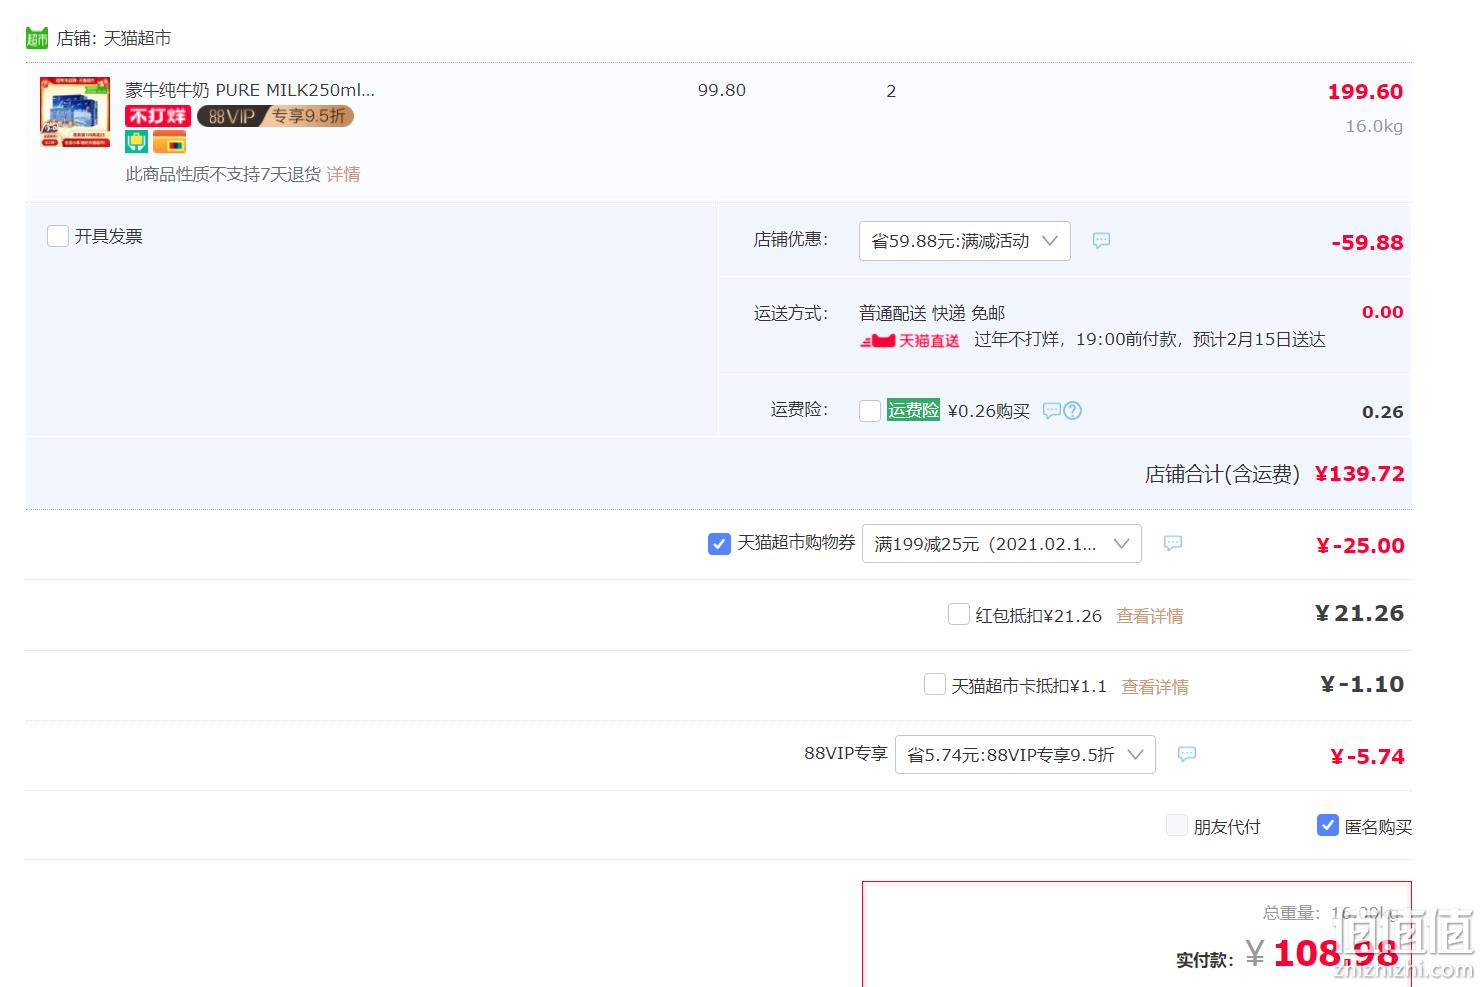The height and width of the screenshot is (987, 1483).
Task: Click the ¥-1.10 card deduction amount
Action: pos(1362,685)
